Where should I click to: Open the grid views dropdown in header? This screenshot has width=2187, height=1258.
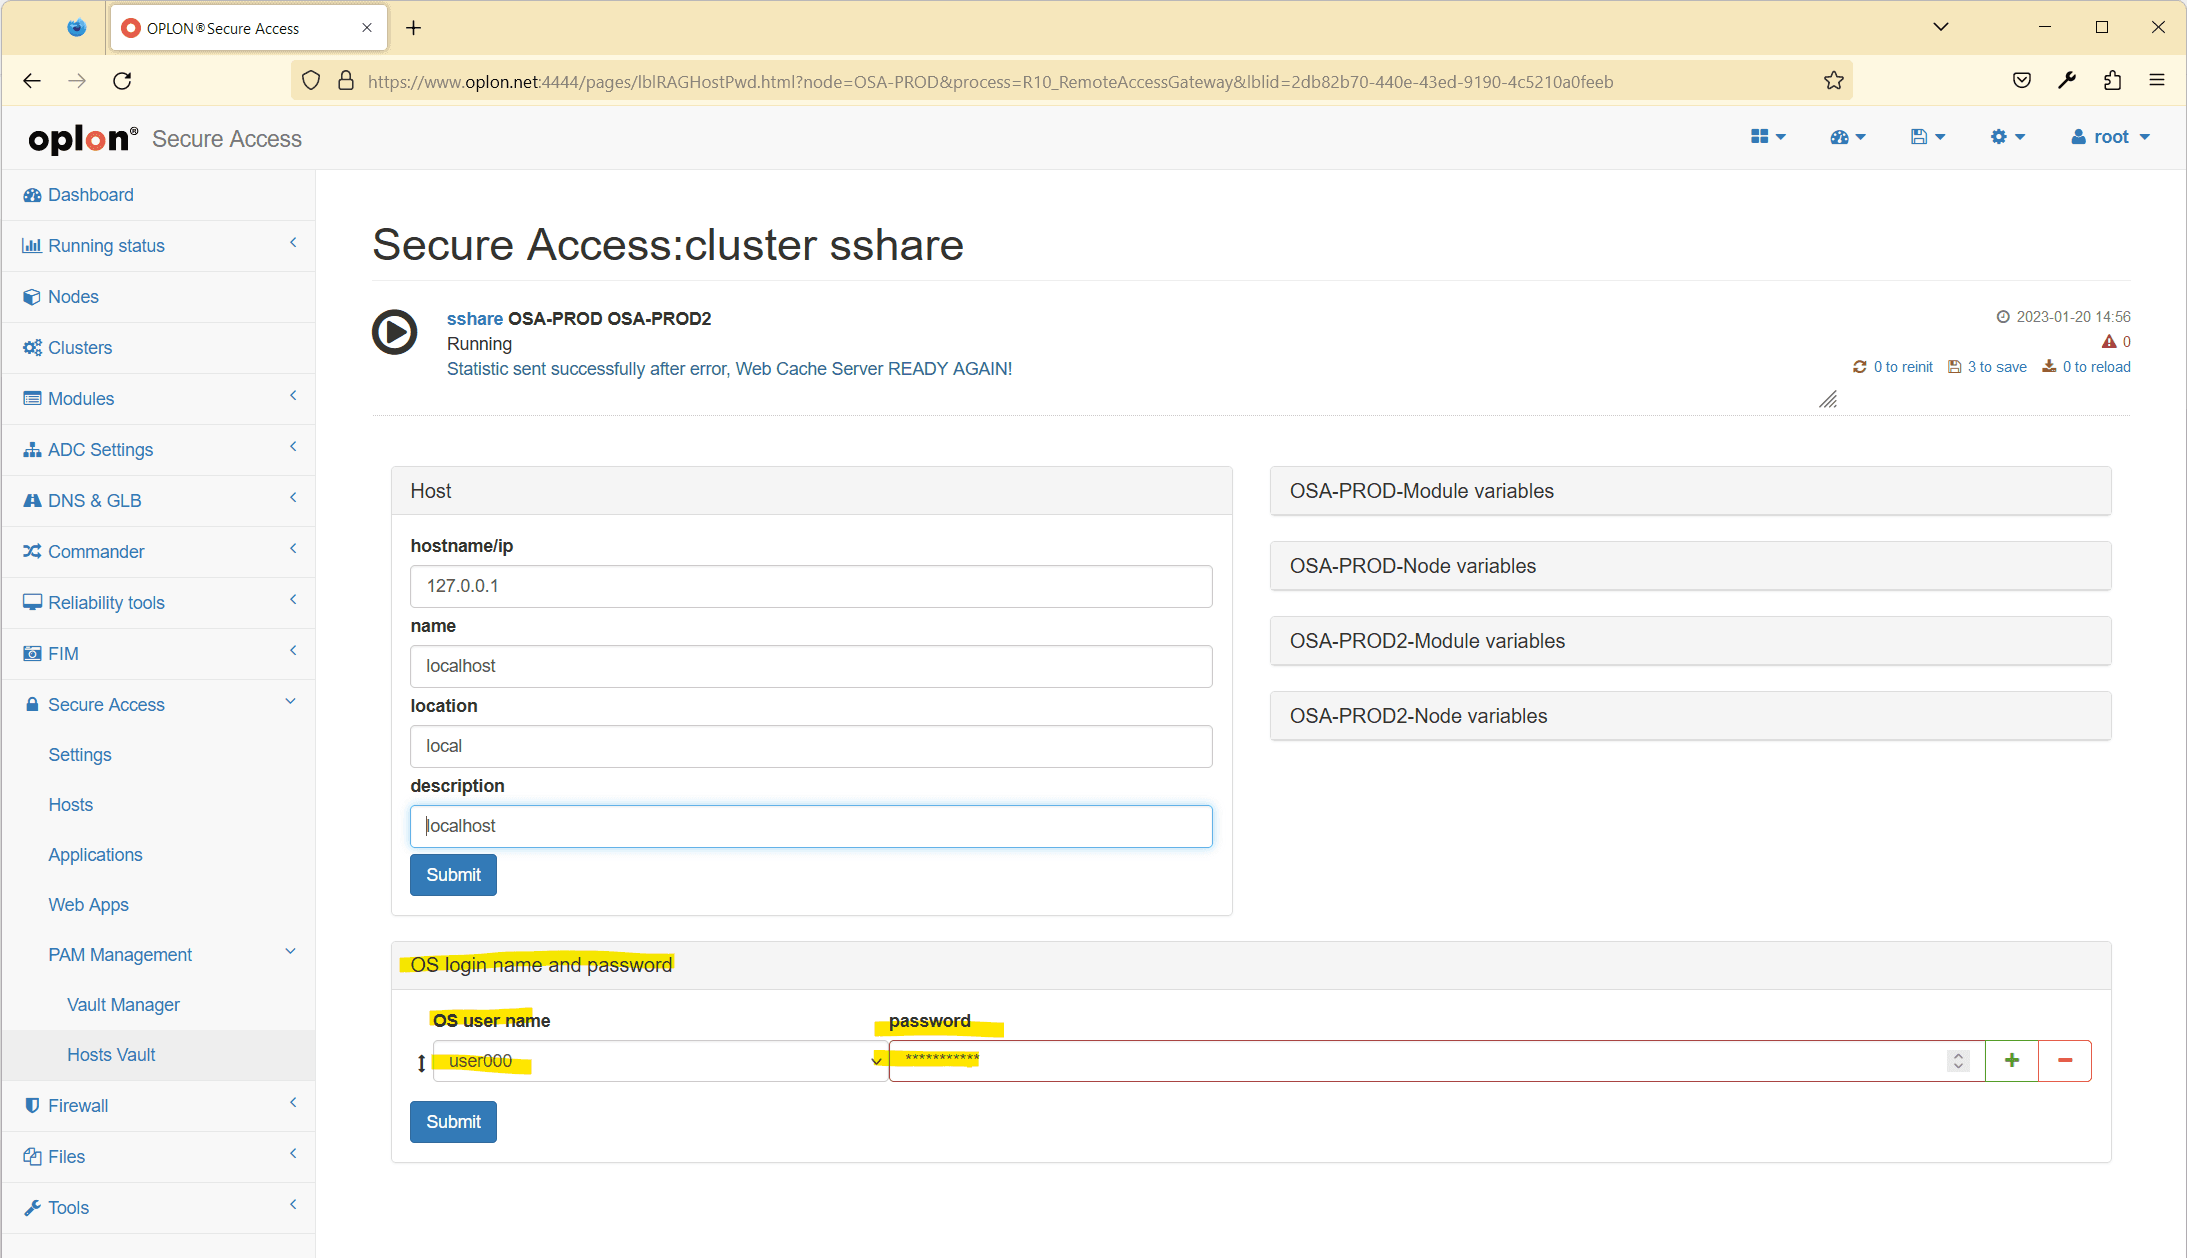click(x=1768, y=137)
